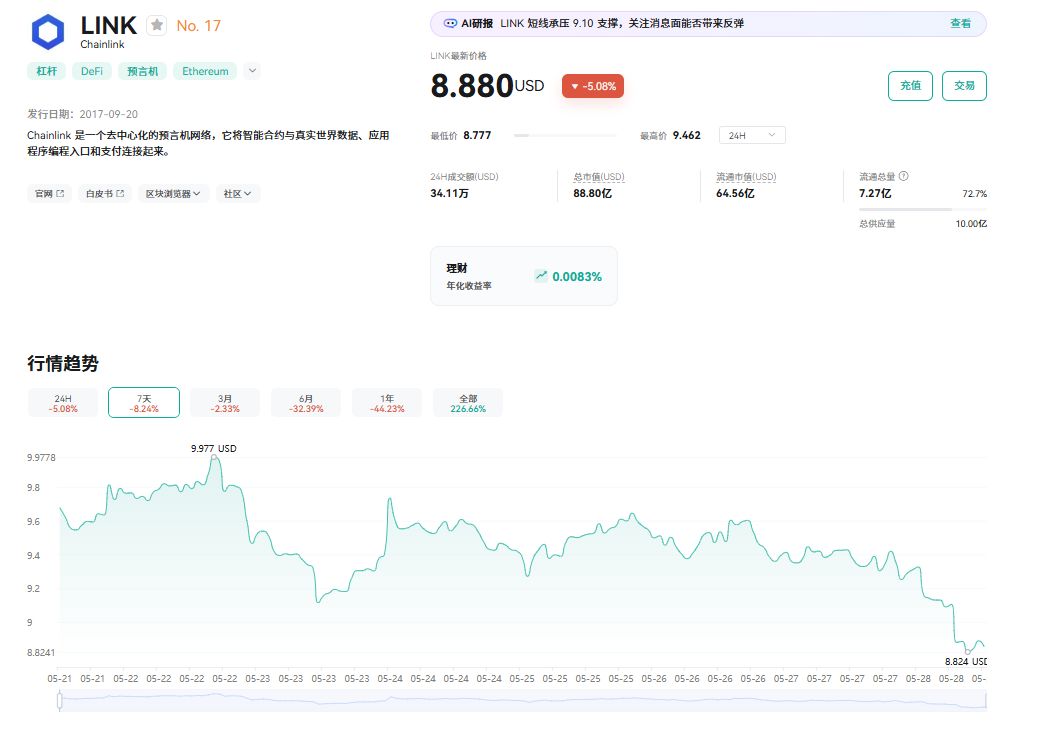
Task: Open the 官网 official website link
Action: coord(50,193)
